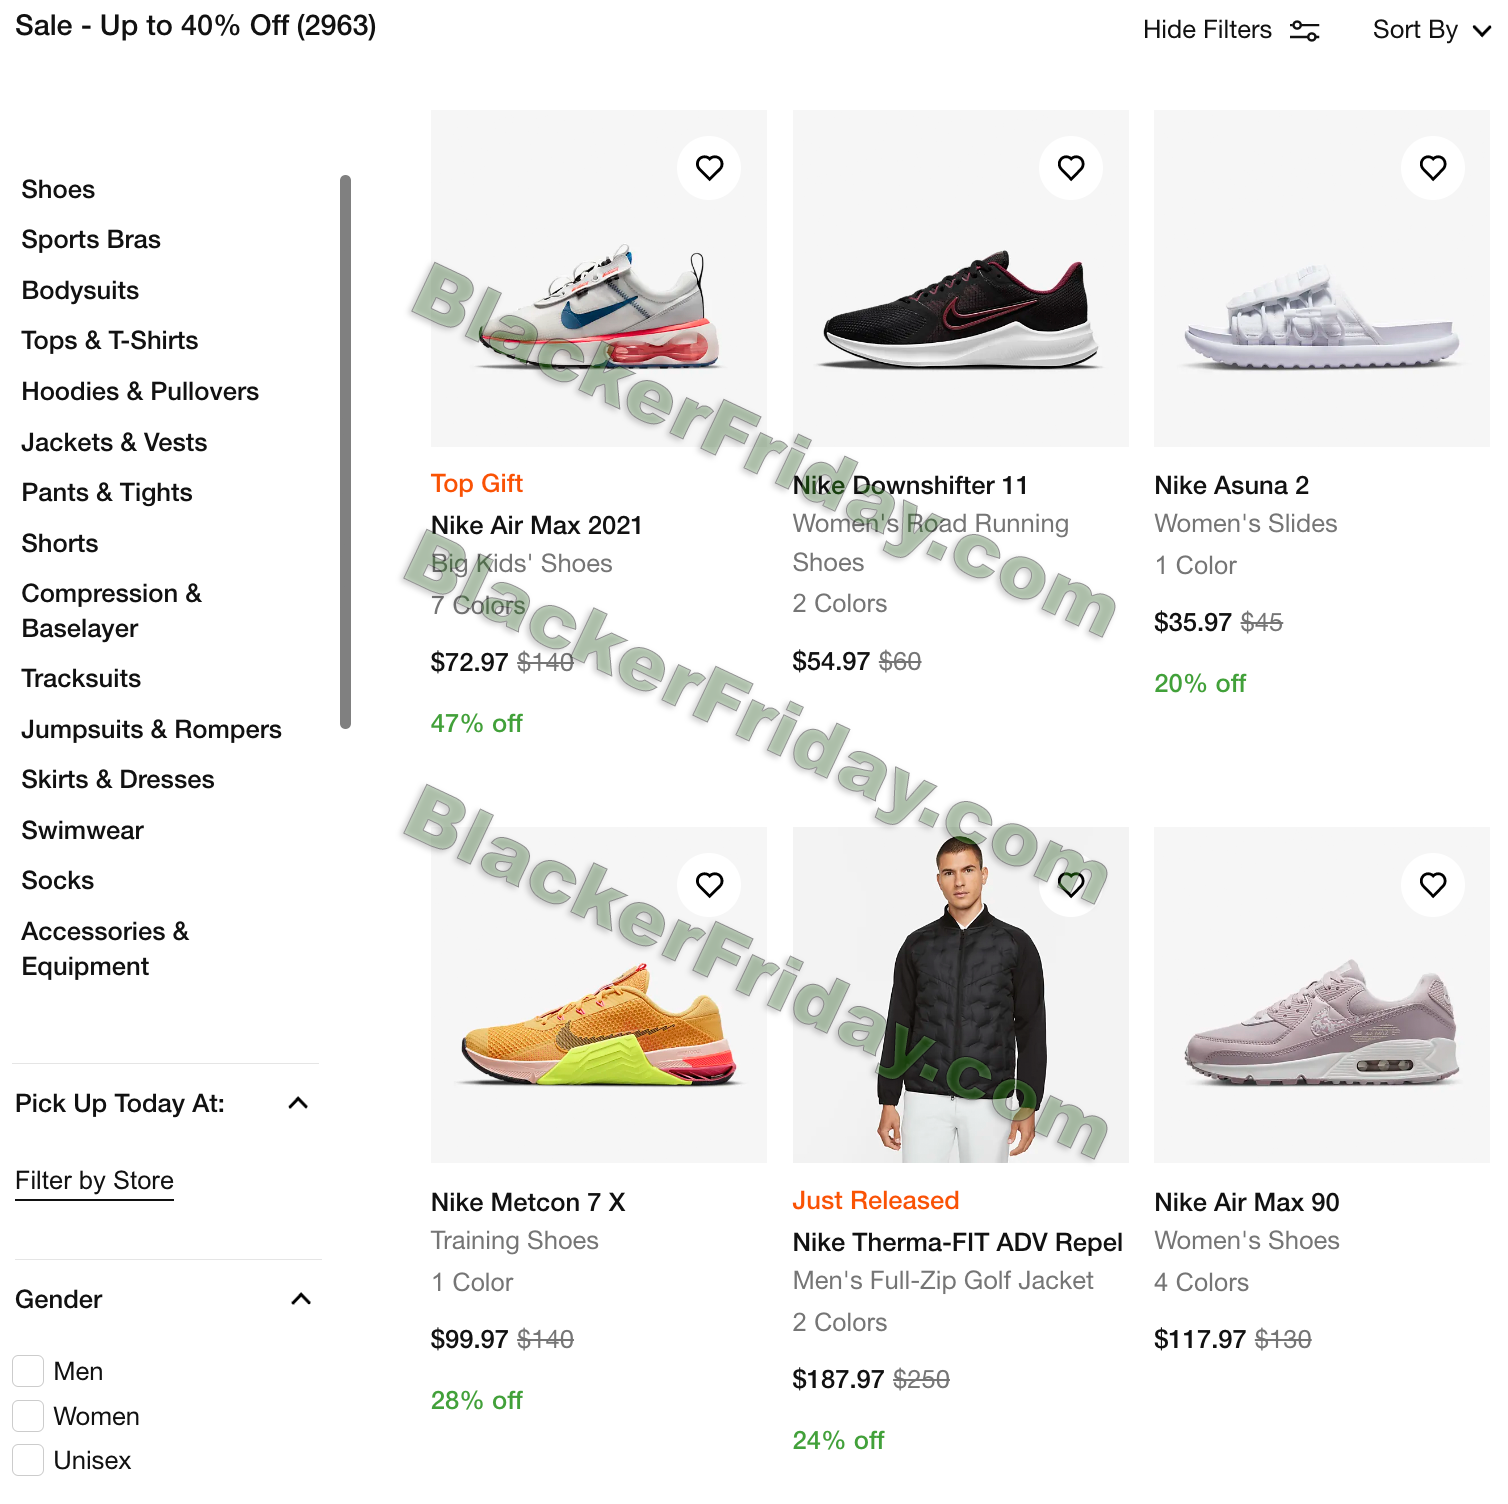Click the Hide Filters sliders icon

(1304, 31)
